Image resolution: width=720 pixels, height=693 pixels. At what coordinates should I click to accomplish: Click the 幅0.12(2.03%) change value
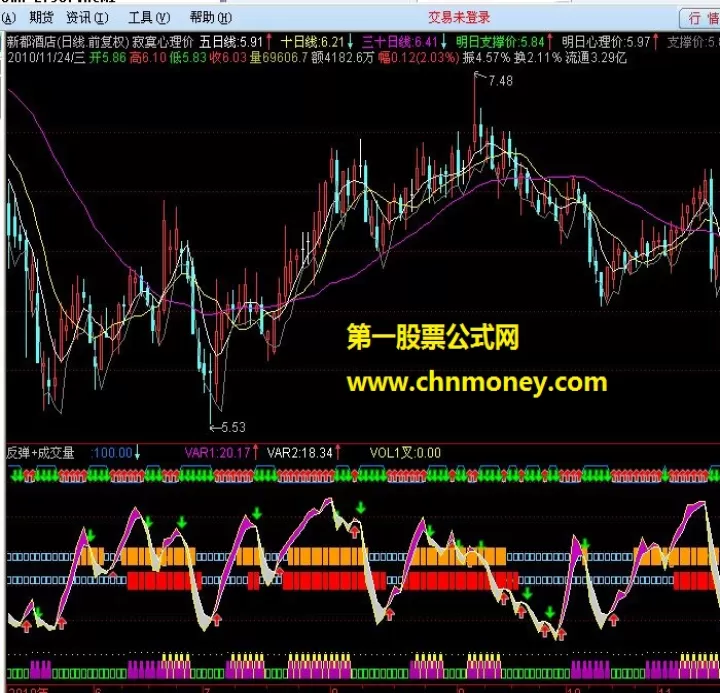418,58
